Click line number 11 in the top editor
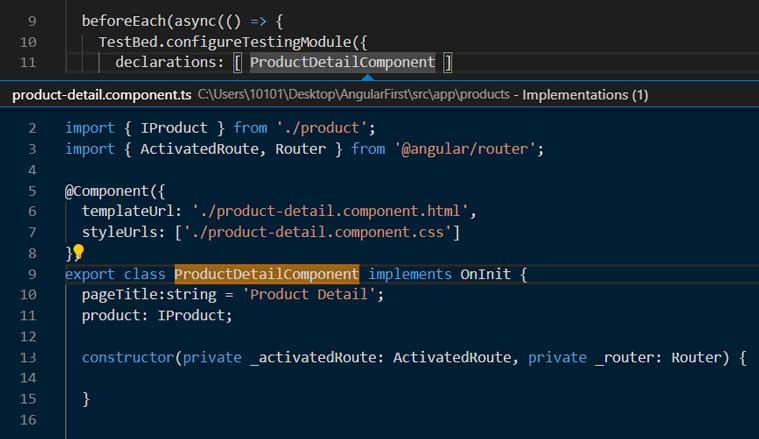 [28, 62]
